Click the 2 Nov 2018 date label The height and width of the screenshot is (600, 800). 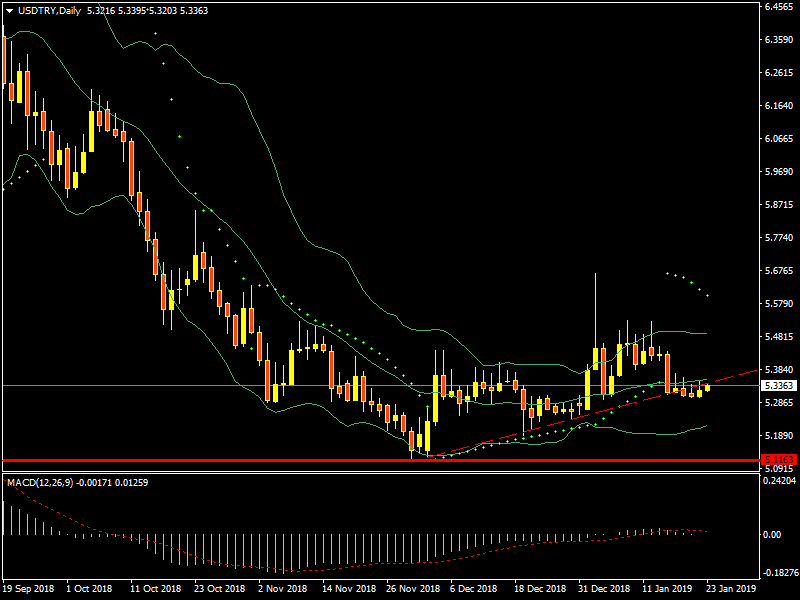tap(282, 590)
